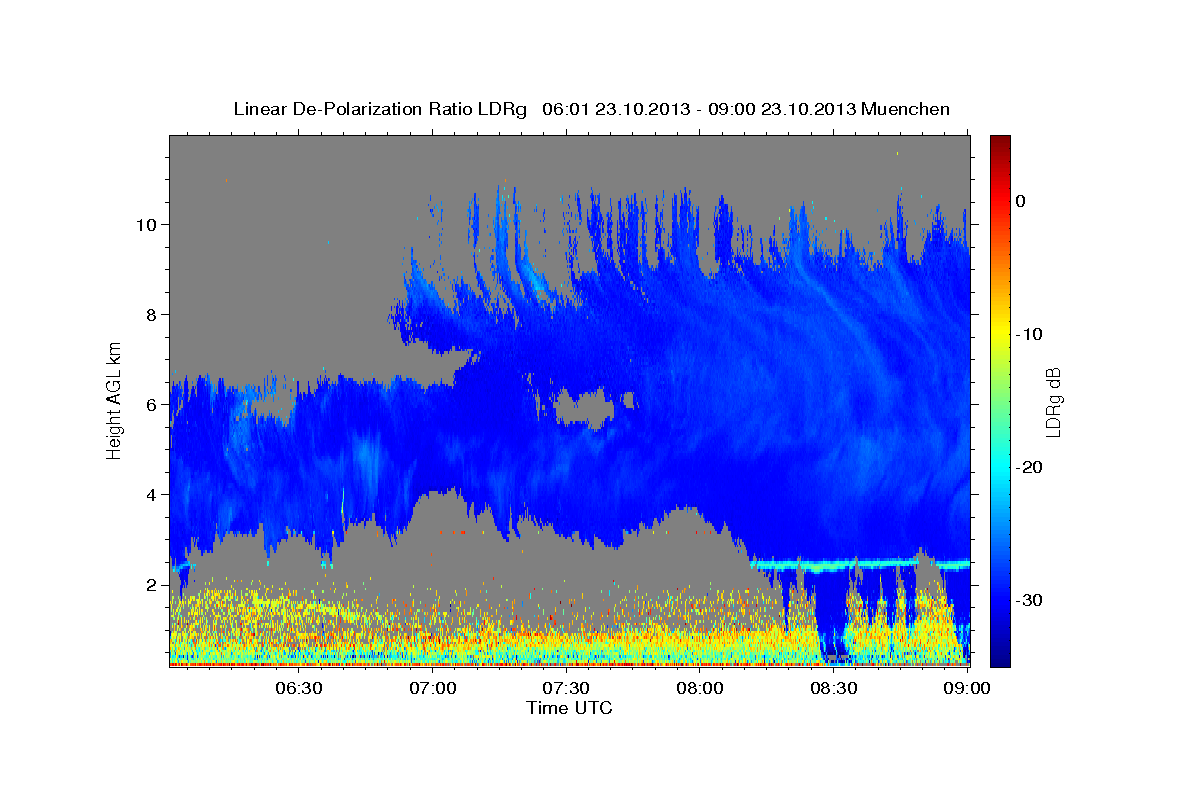Image resolution: width=1200 pixels, height=800 pixels.
Task: Click the cyan melting layer band near 2.5 km
Action: coord(860,565)
